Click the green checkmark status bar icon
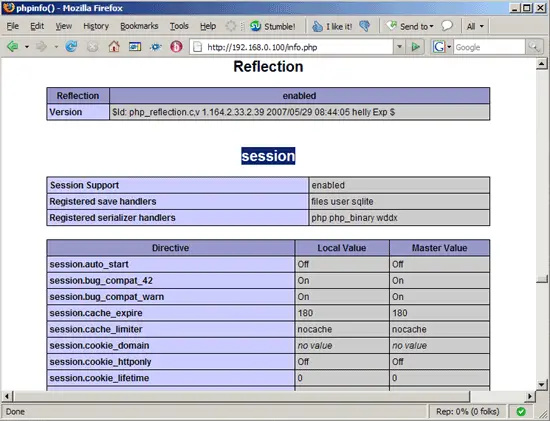The height and width of the screenshot is (421, 550). tap(521, 411)
